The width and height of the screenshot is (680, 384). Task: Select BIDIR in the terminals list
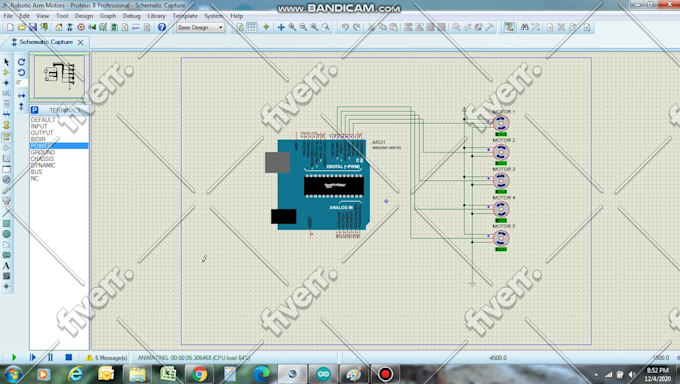[38, 139]
